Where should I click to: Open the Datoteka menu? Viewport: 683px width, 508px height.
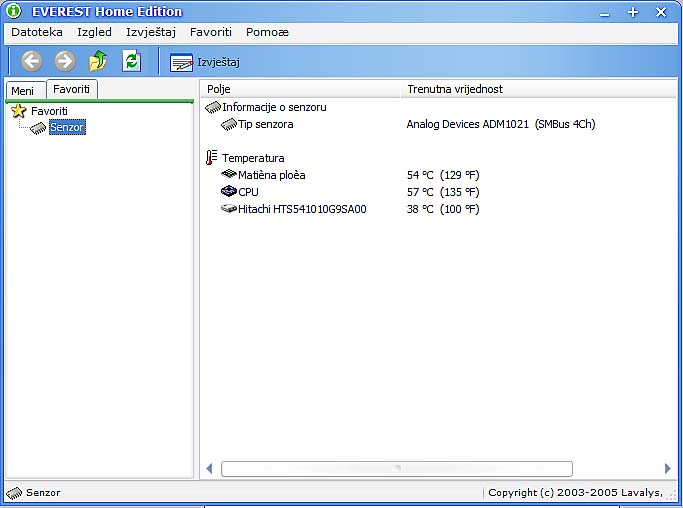tap(37, 32)
